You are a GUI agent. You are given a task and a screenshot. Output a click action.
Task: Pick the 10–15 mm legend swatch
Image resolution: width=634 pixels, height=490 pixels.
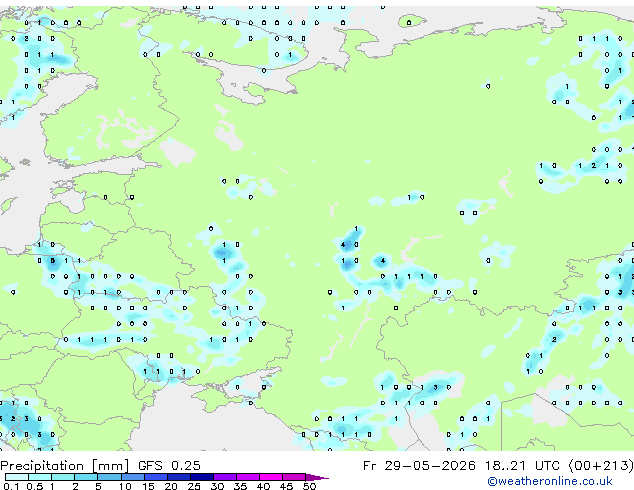coord(133,477)
